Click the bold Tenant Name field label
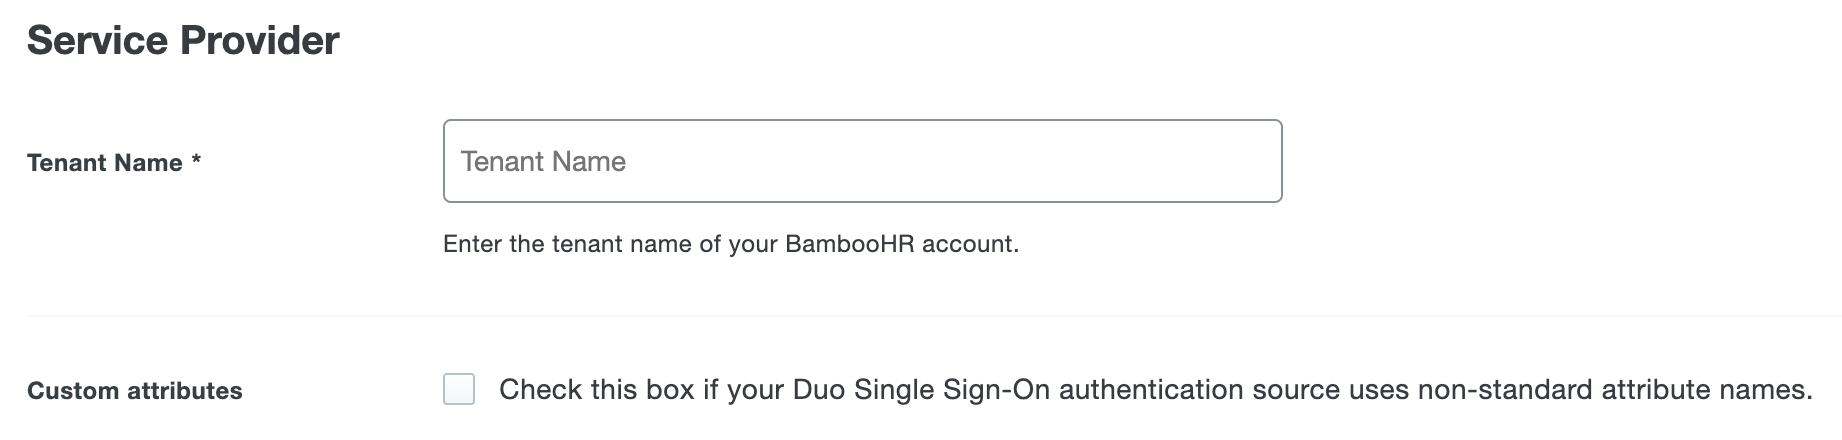Viewport: 1842px width, 440px height. [105, 163]
